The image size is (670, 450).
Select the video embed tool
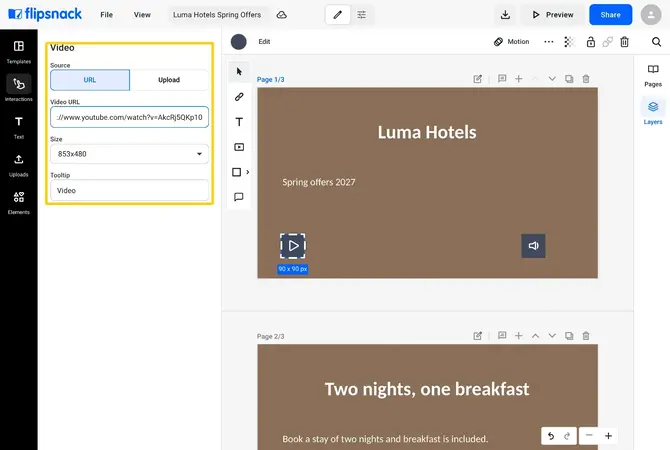[x=239, y=147]
